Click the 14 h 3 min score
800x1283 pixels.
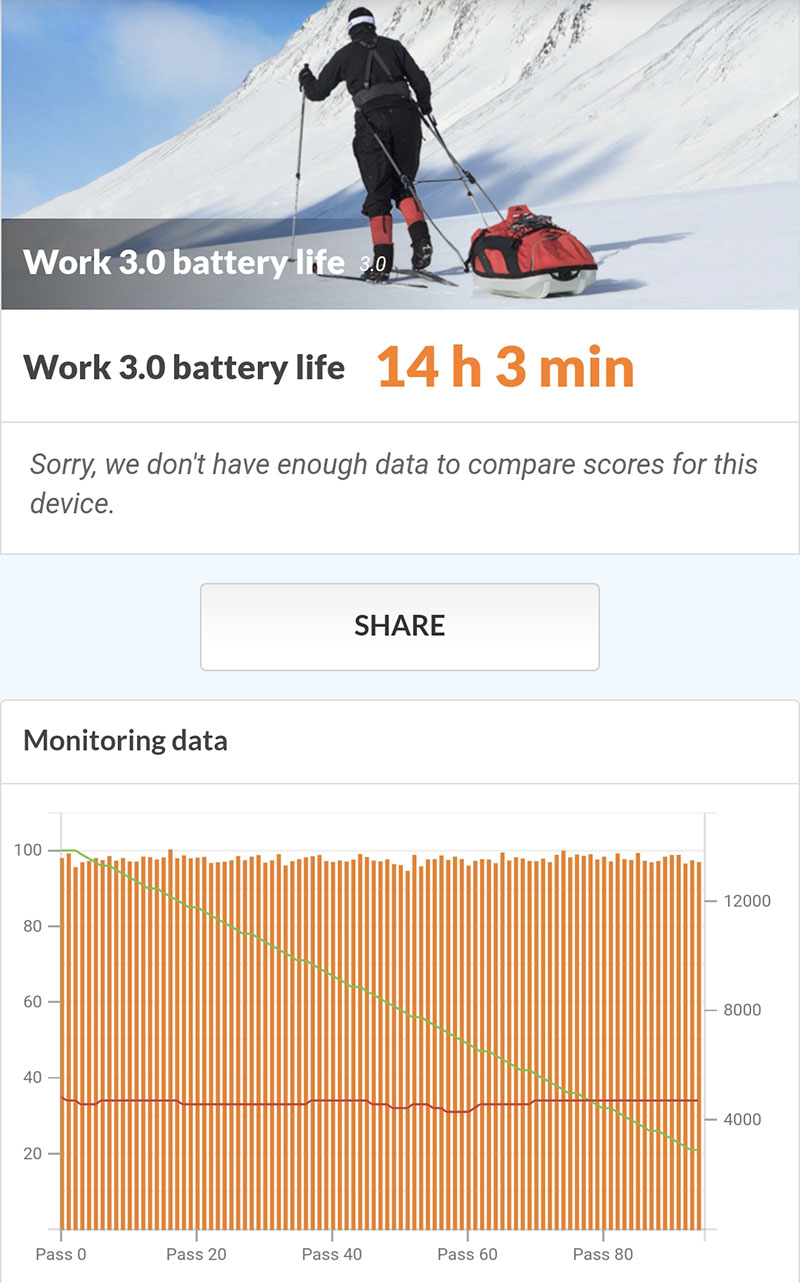[x=506, y=368]
